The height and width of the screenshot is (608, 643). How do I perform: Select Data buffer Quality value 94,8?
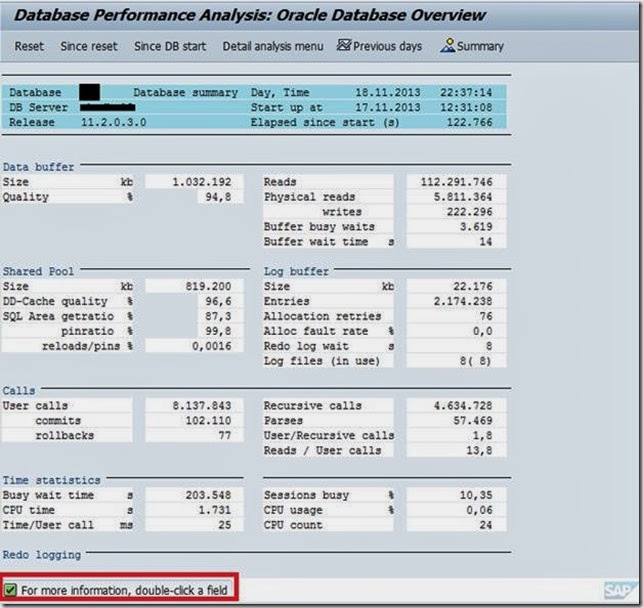[x=221, y=197]
